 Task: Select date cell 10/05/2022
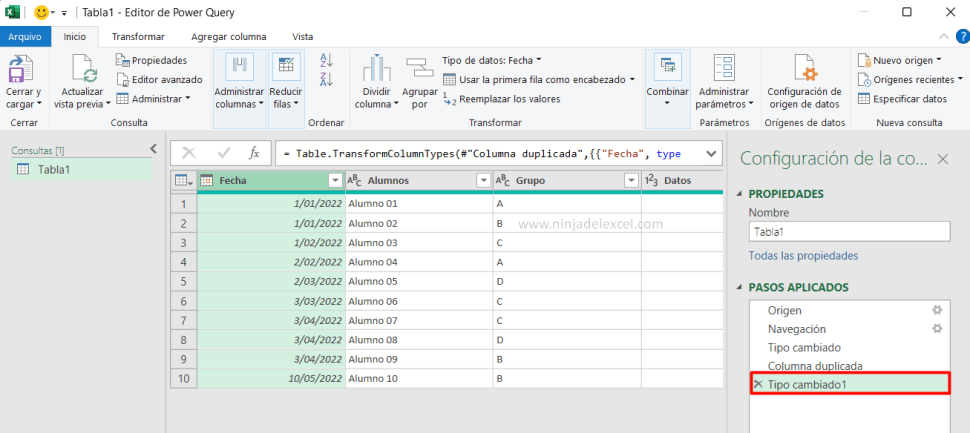271,379
